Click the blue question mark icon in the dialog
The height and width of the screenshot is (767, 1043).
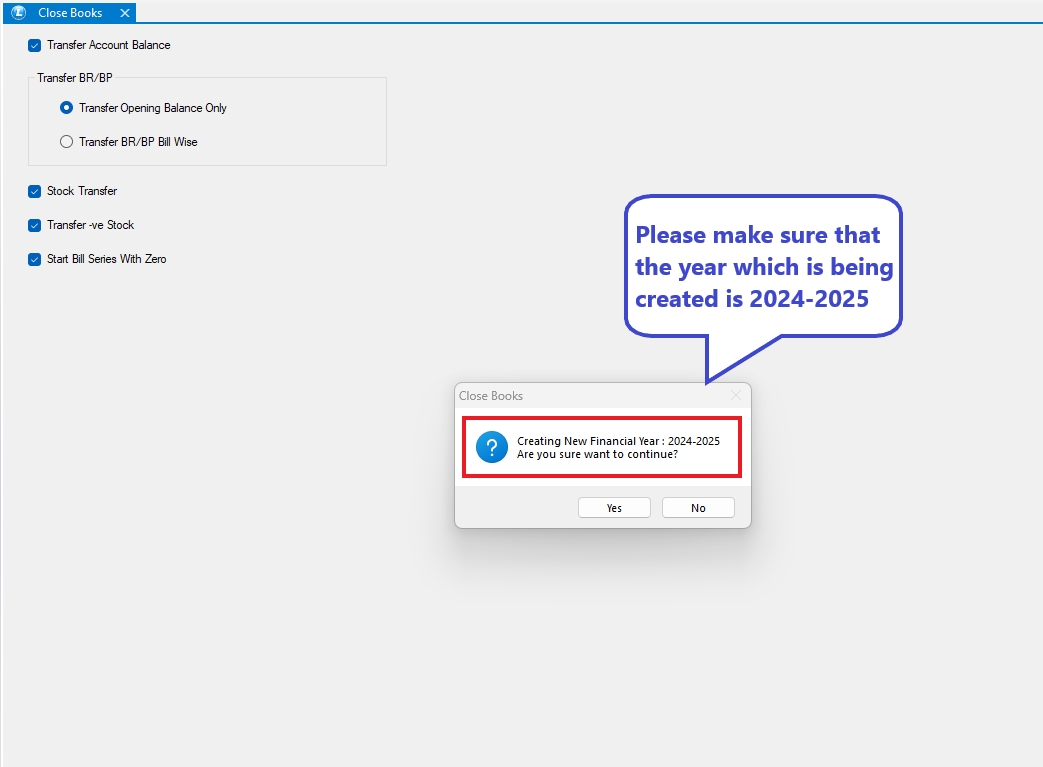coord(492,447)
